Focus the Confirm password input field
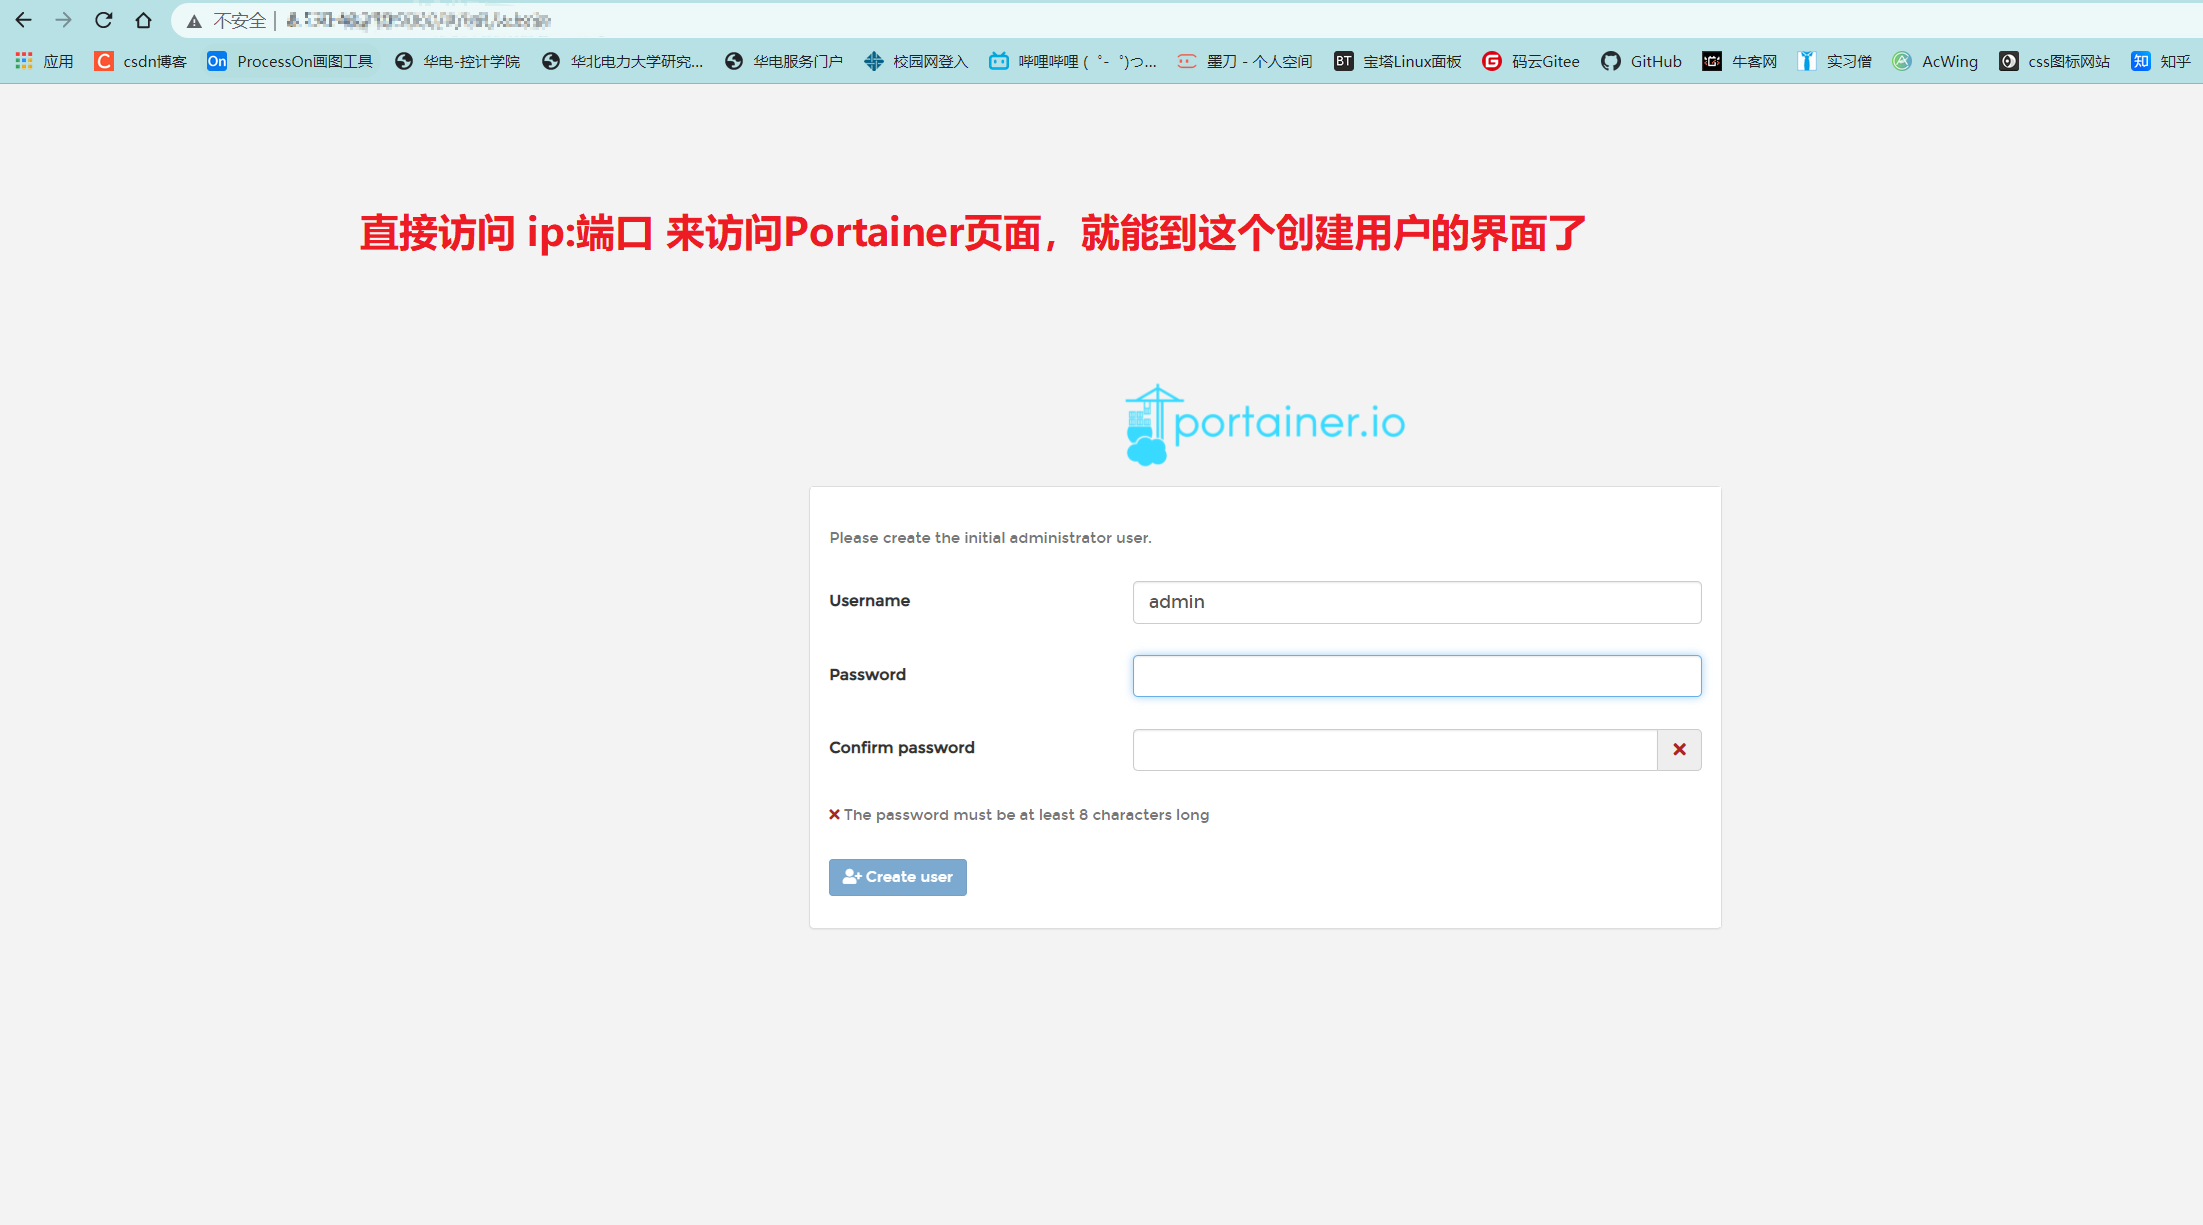 click(x=1394, y=750)
